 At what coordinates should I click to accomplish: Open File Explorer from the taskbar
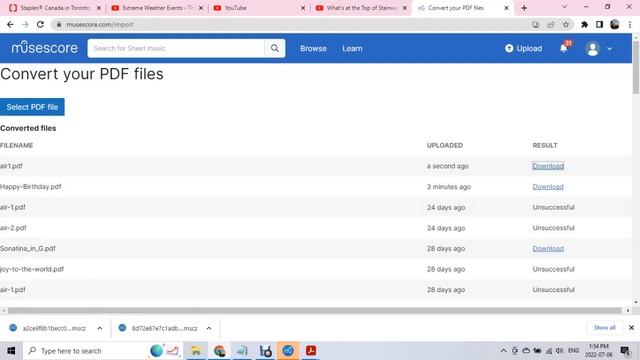196,351
